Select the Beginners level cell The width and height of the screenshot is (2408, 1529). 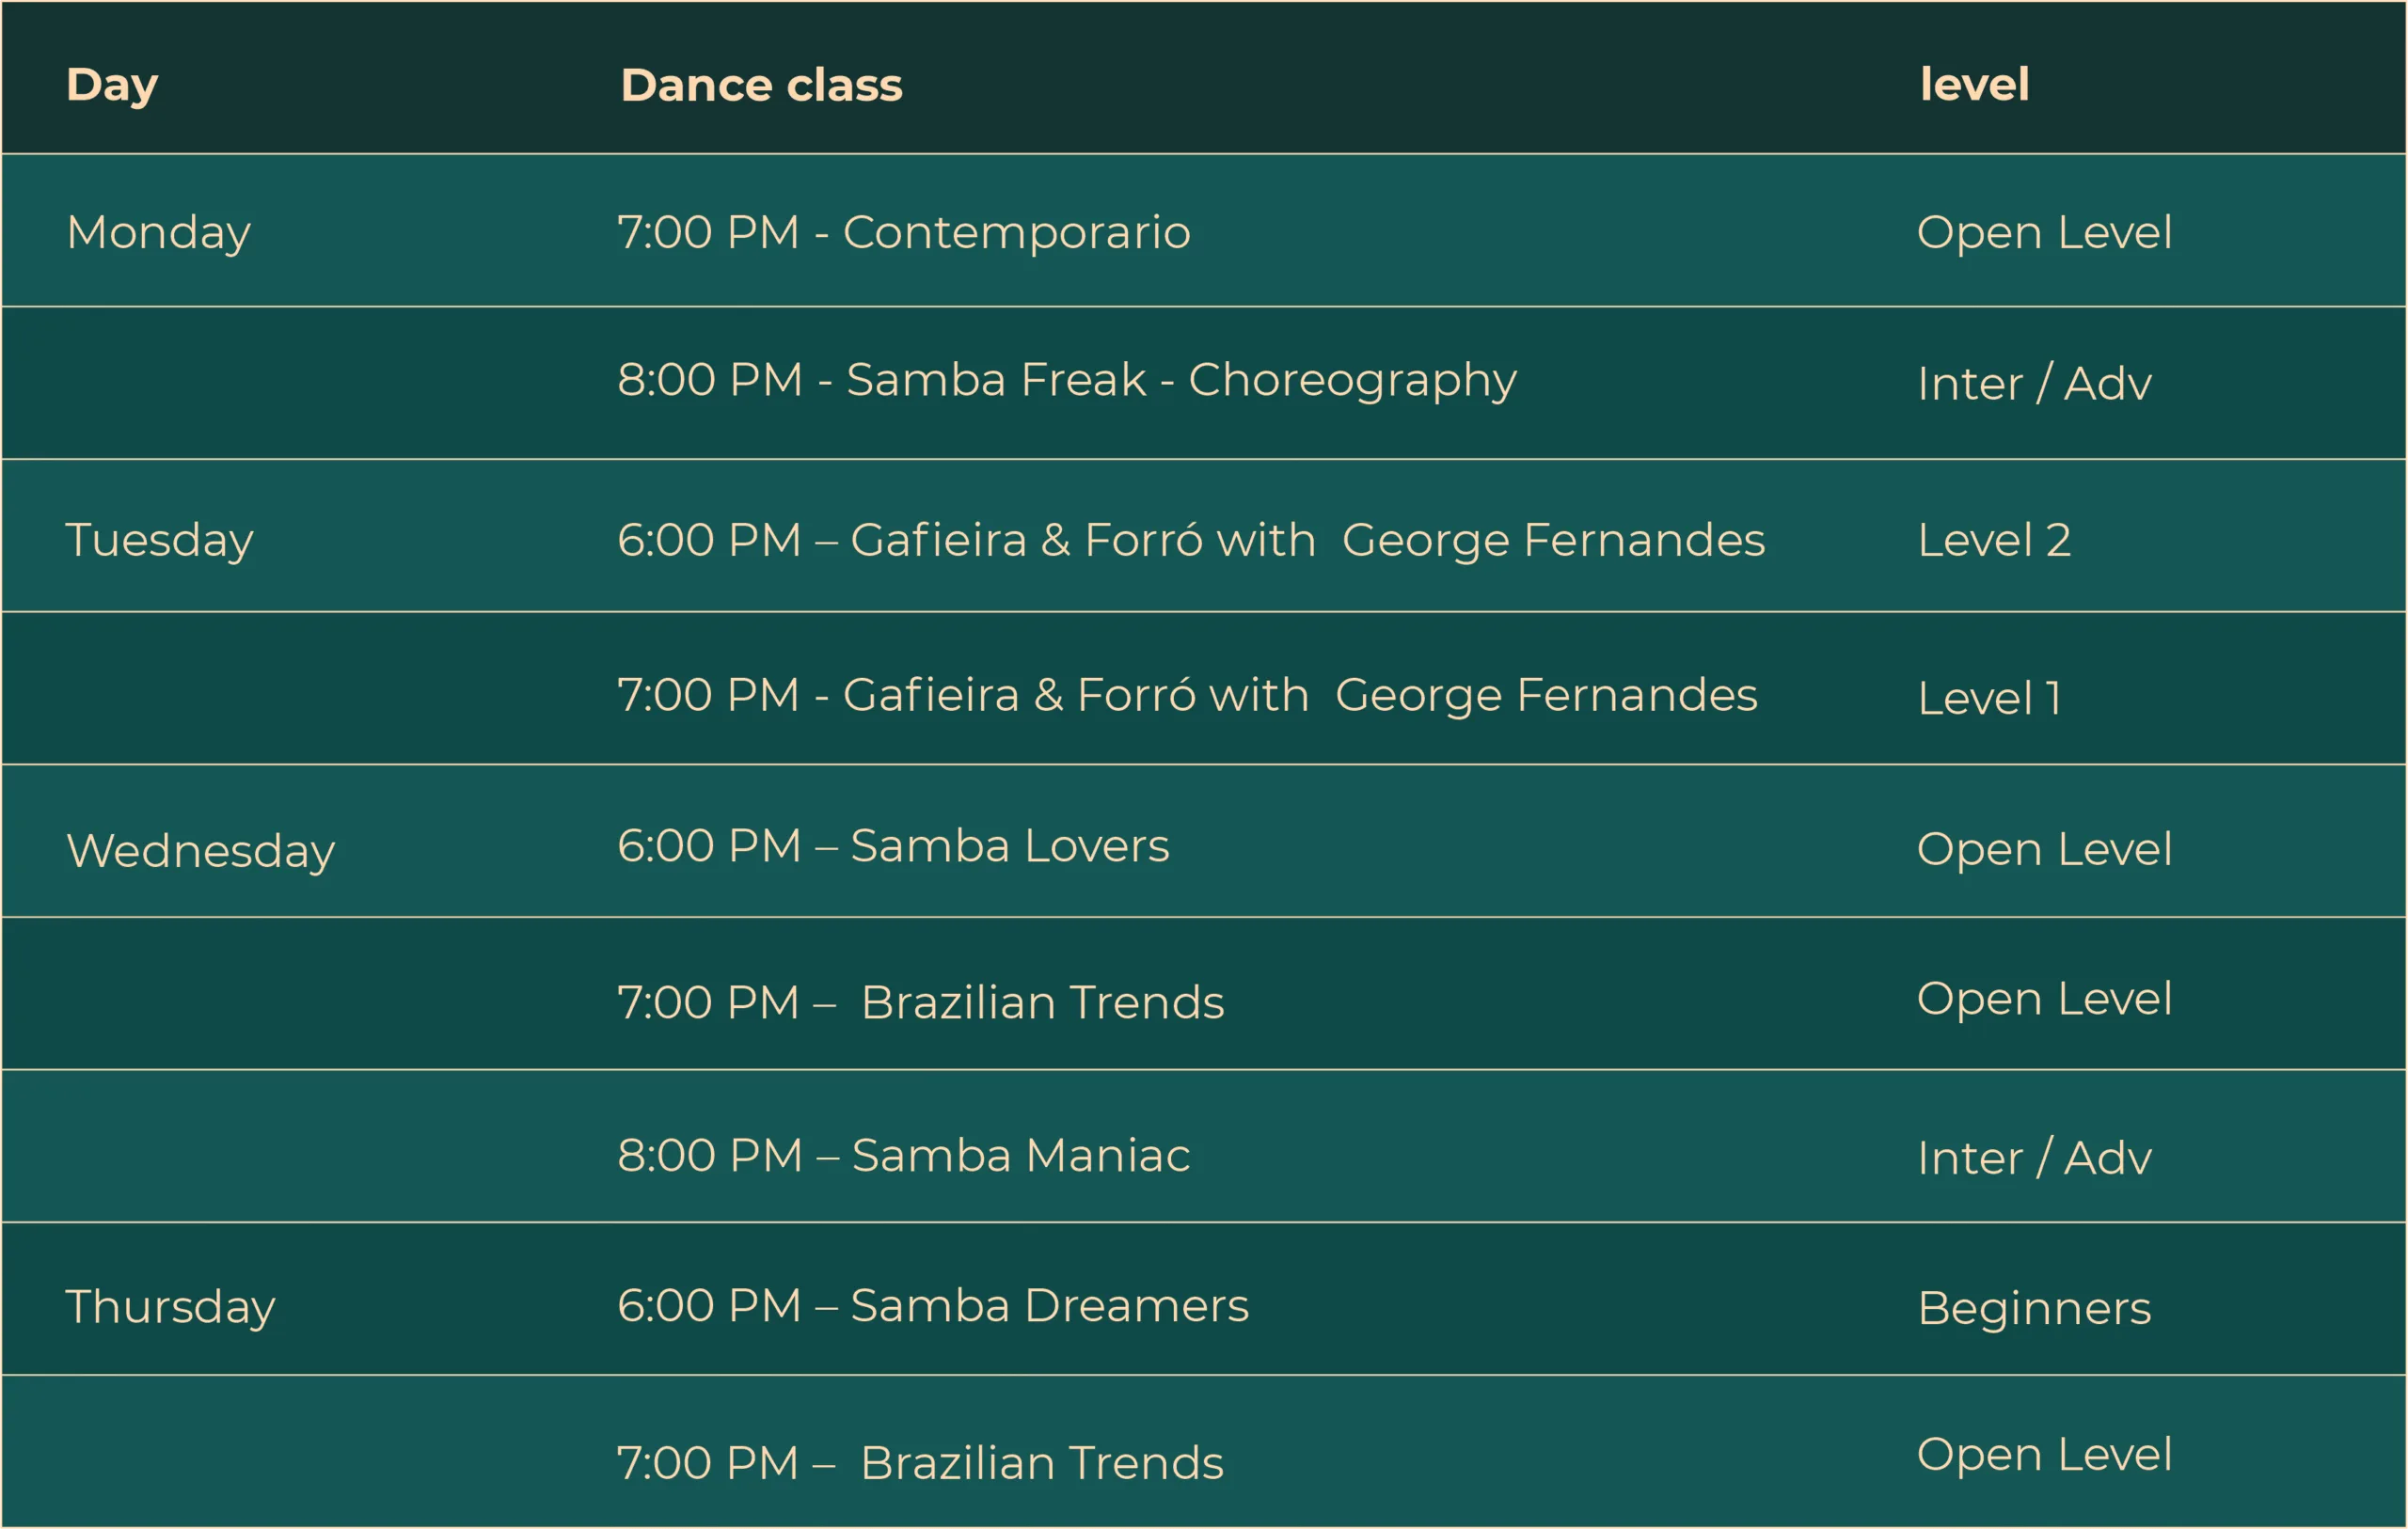2034,1308
